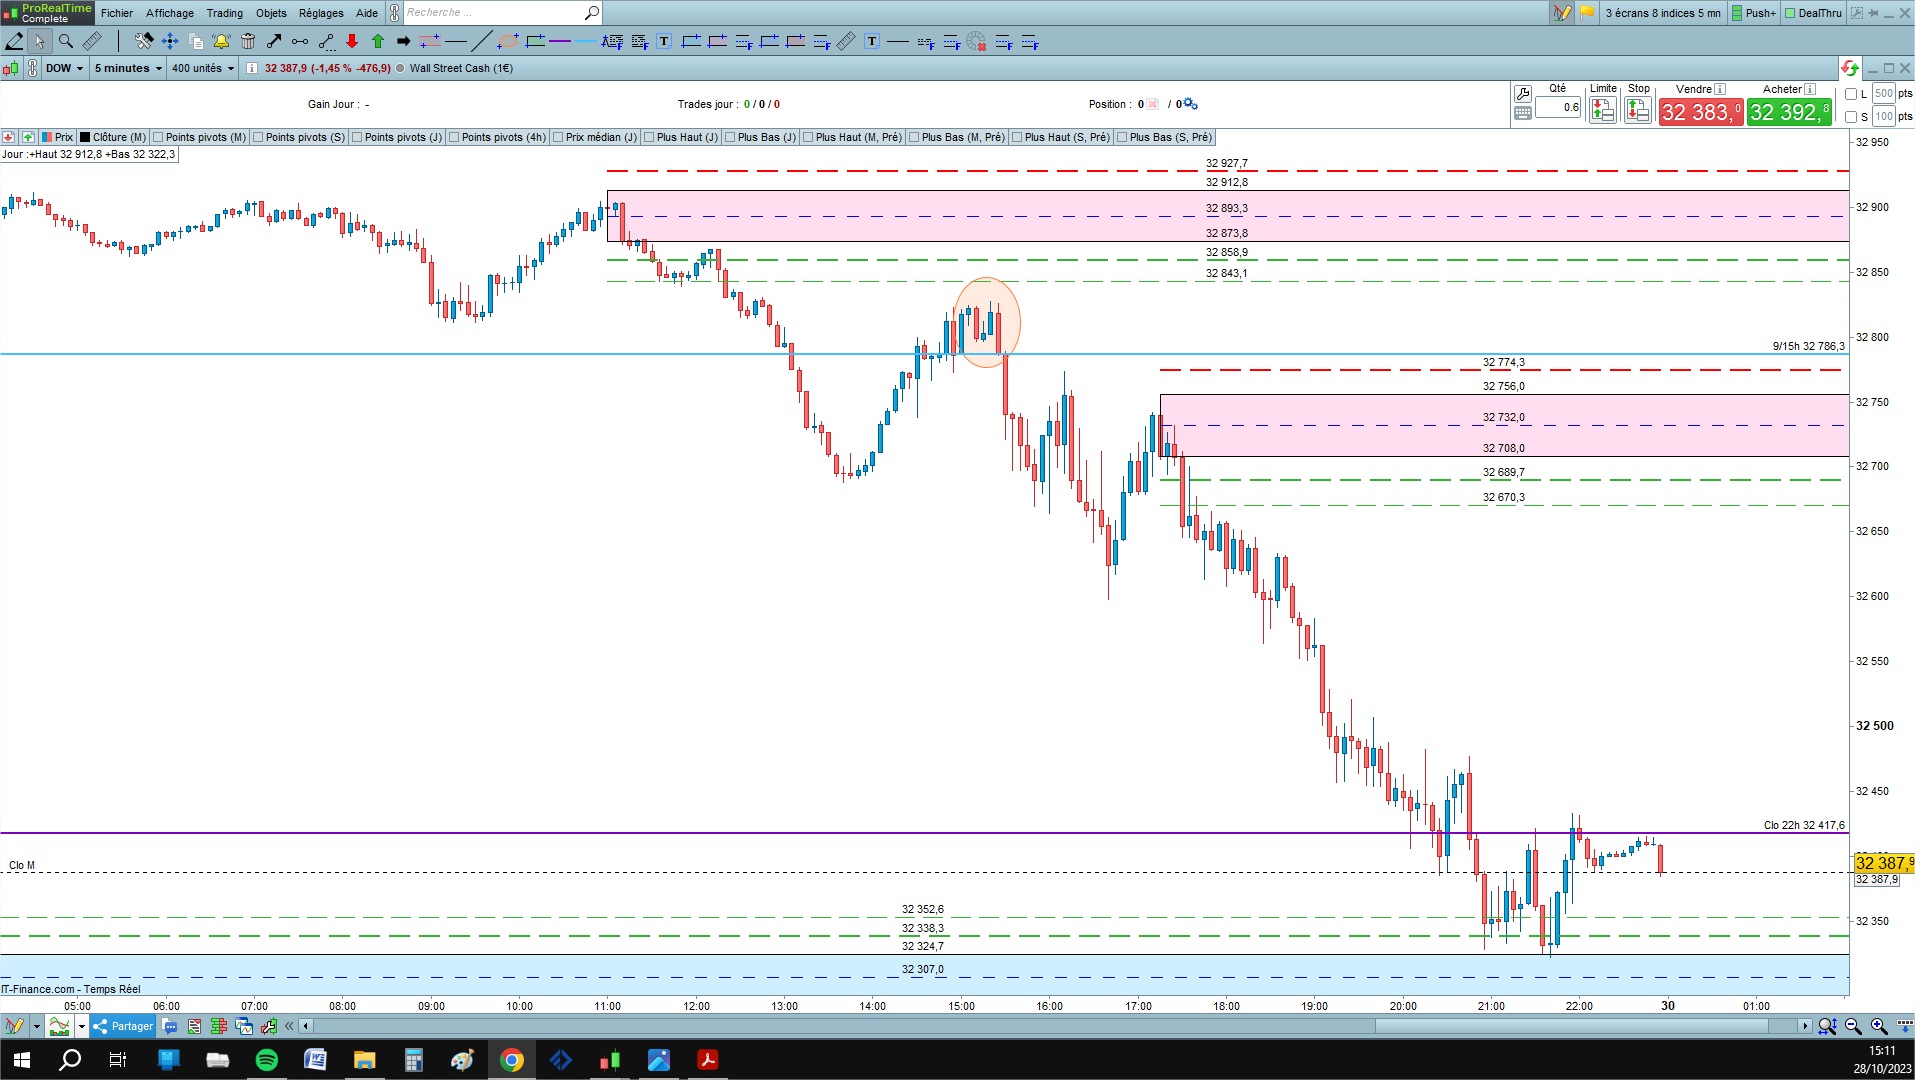Viewport: 1915px width, 1080px height.
Task: Click the Partager share button
Action: pos(123,1026)
